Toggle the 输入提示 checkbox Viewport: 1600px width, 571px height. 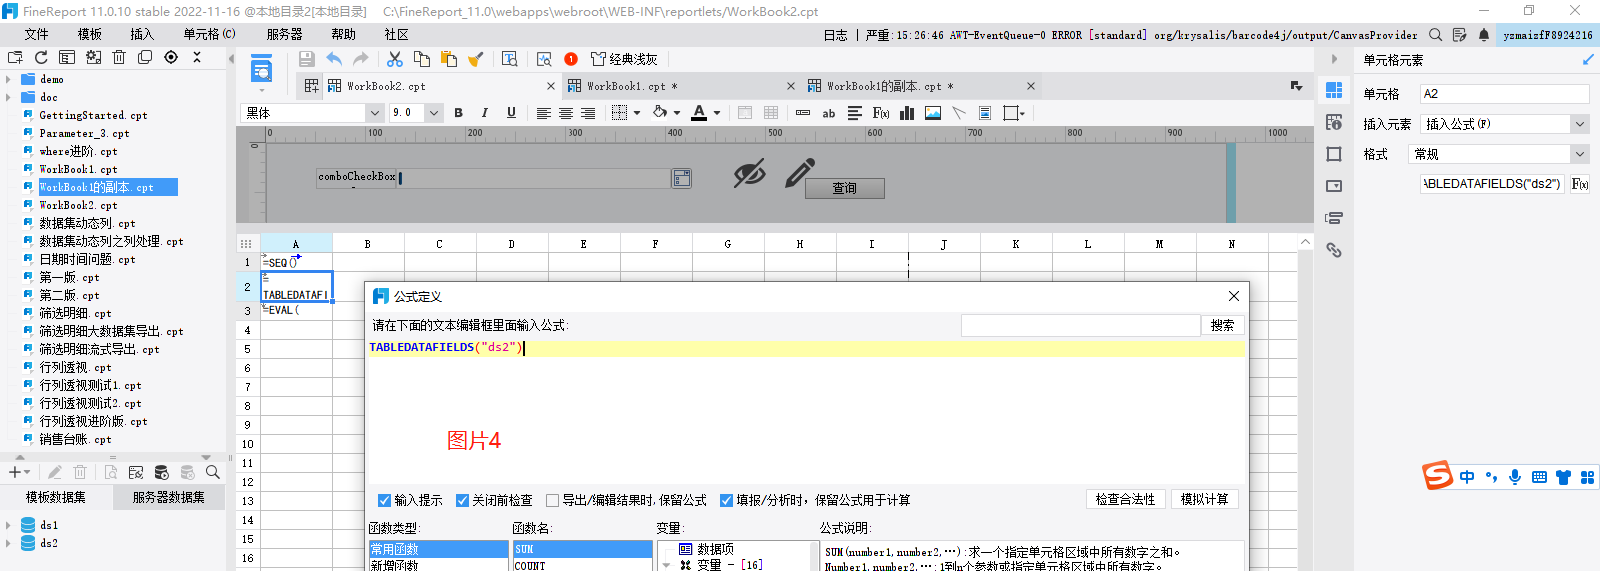pos(385,500)
